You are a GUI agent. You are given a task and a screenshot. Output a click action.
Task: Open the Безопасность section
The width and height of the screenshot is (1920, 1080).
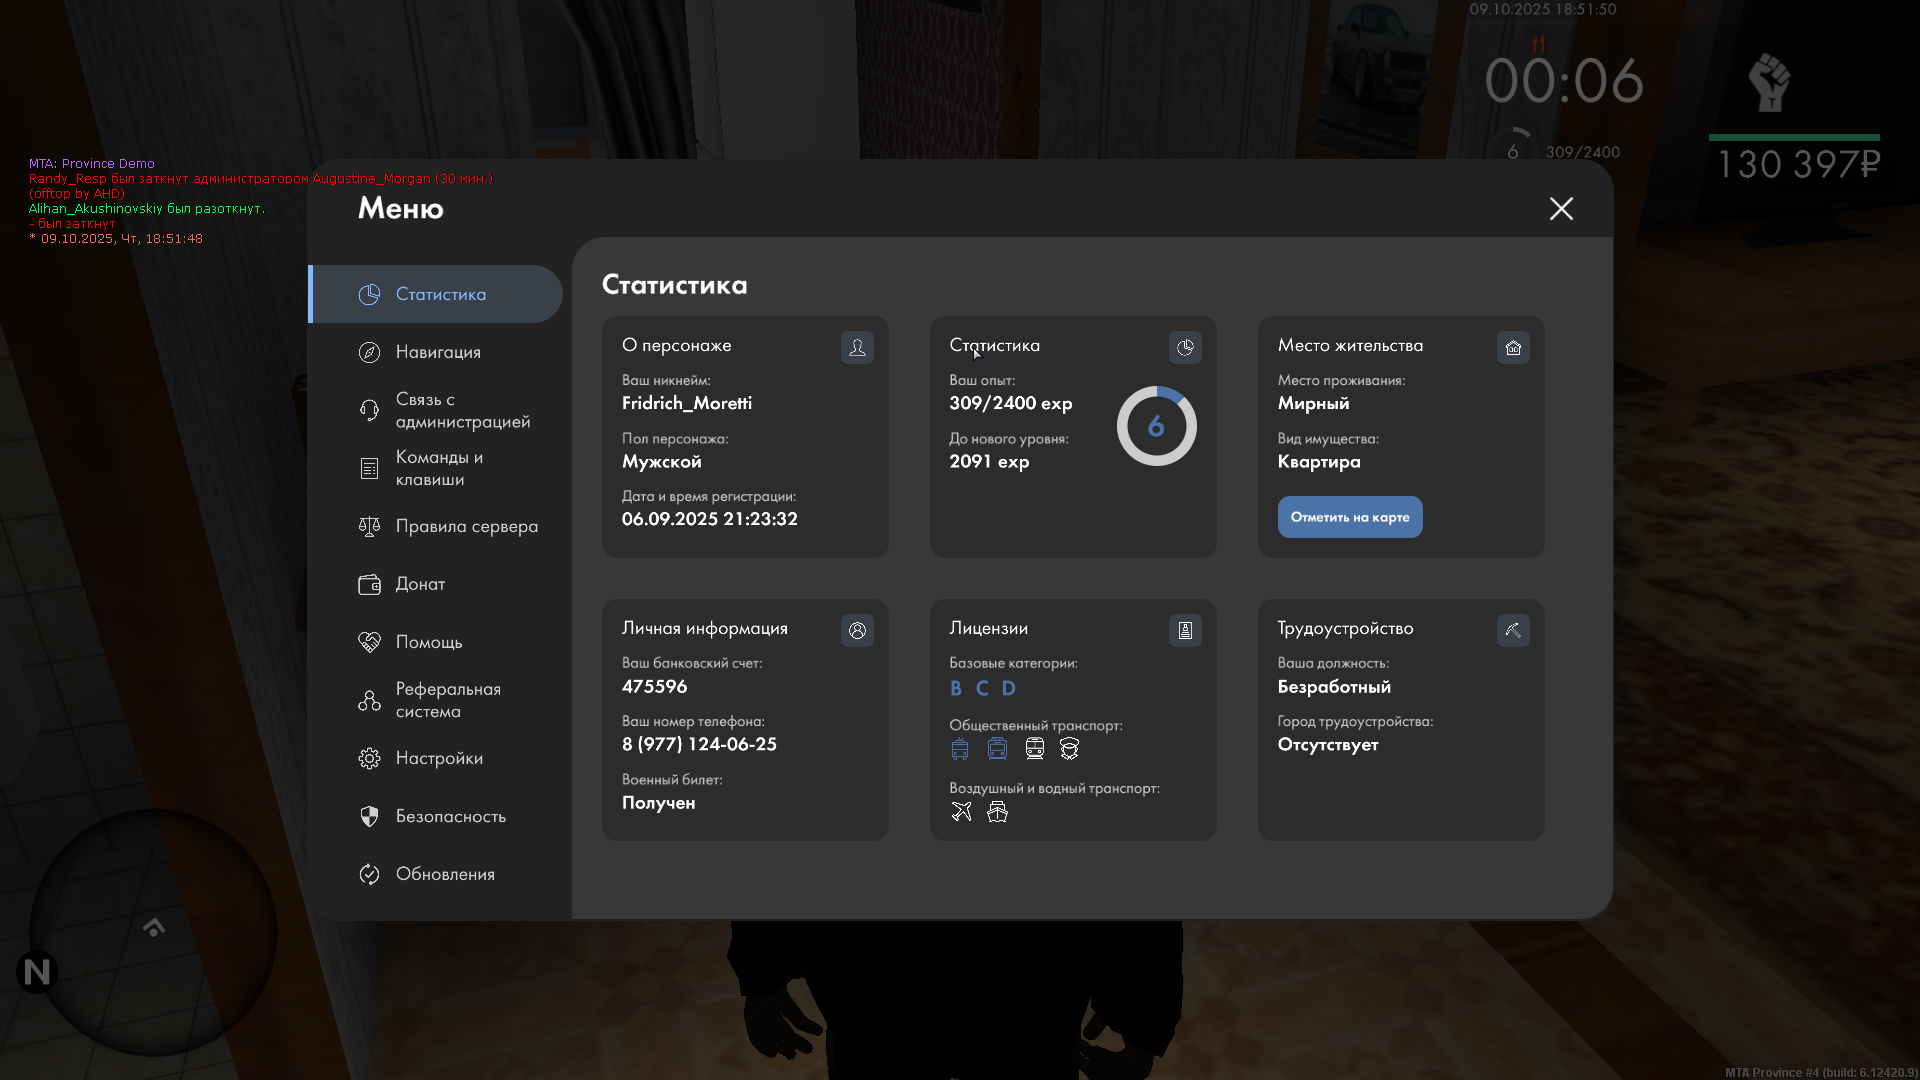pos(450,816)
